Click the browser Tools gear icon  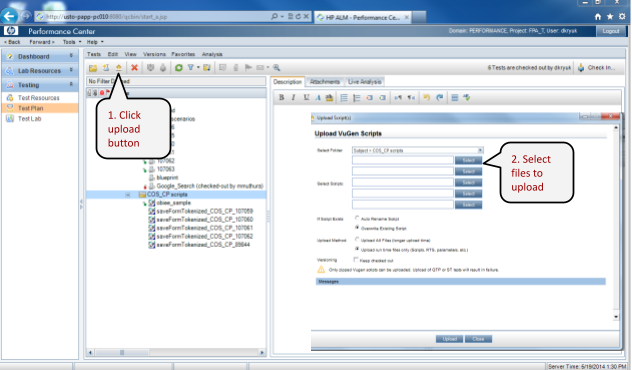pyautogui.click(x=622, y=17)
